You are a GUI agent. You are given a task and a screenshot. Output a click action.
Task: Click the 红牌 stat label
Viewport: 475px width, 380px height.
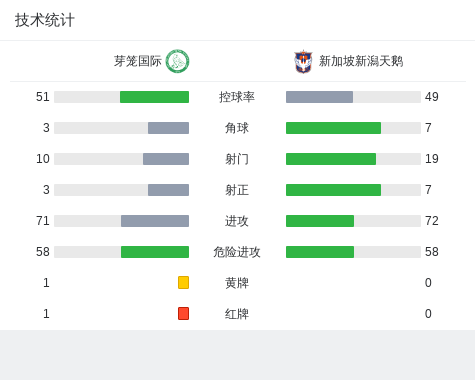click(237, 314)
